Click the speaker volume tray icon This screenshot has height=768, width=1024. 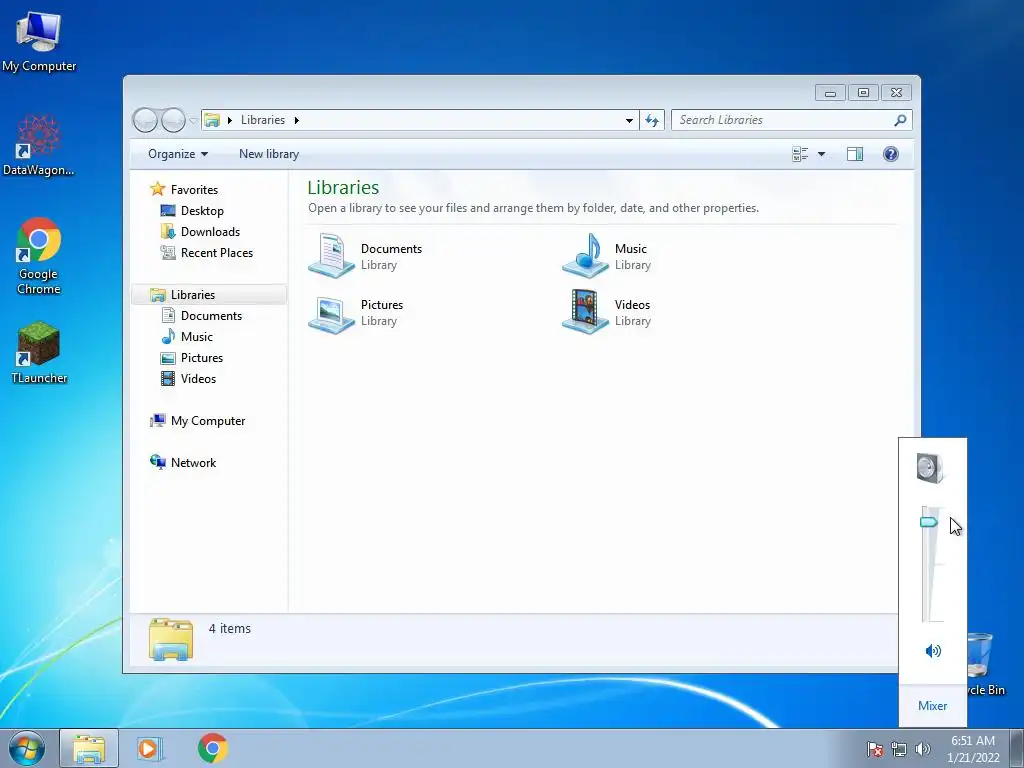point(923,749)
